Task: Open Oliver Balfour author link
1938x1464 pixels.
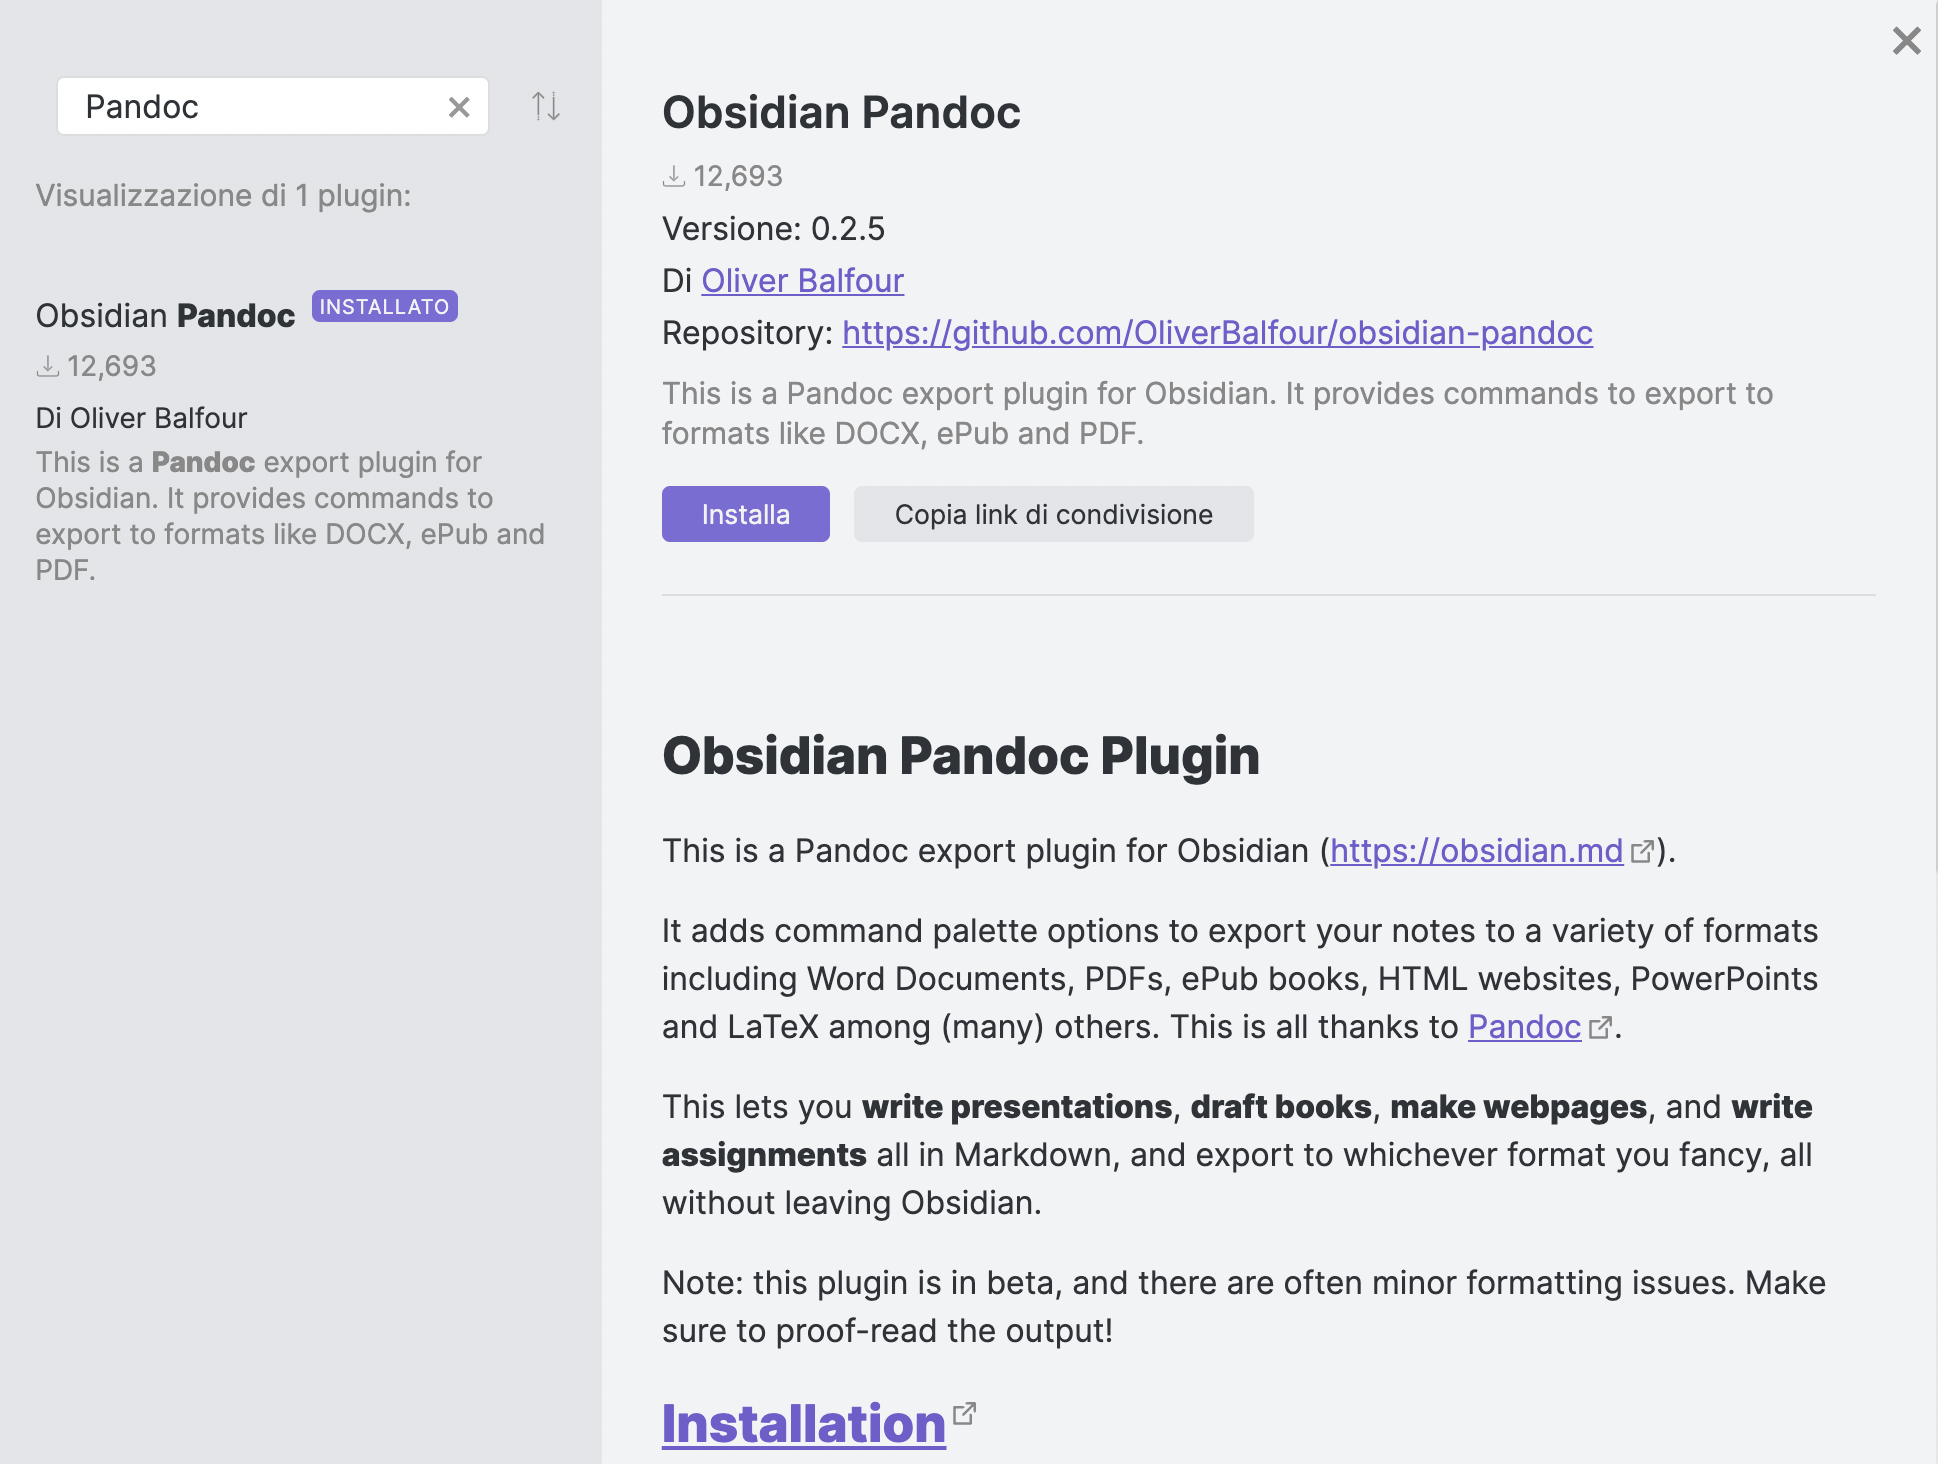Action: (x=803, y=281)
